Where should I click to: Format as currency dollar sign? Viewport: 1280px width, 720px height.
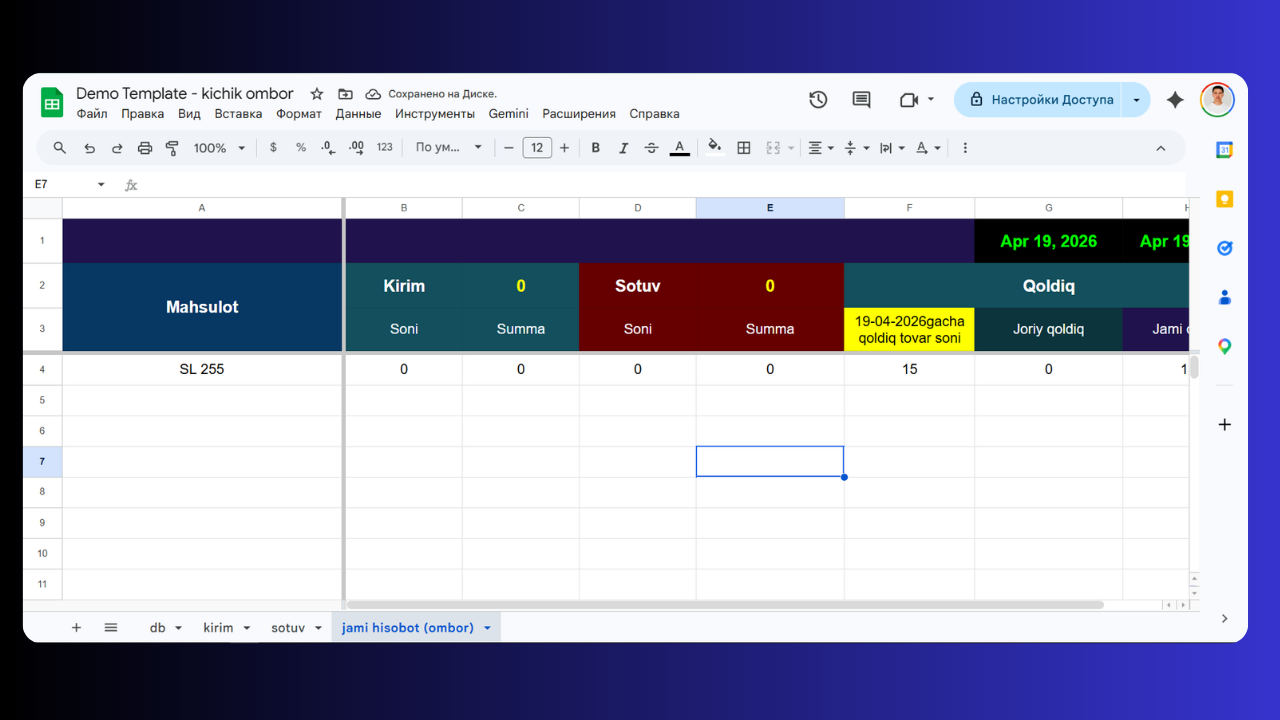tap(273, 148)
